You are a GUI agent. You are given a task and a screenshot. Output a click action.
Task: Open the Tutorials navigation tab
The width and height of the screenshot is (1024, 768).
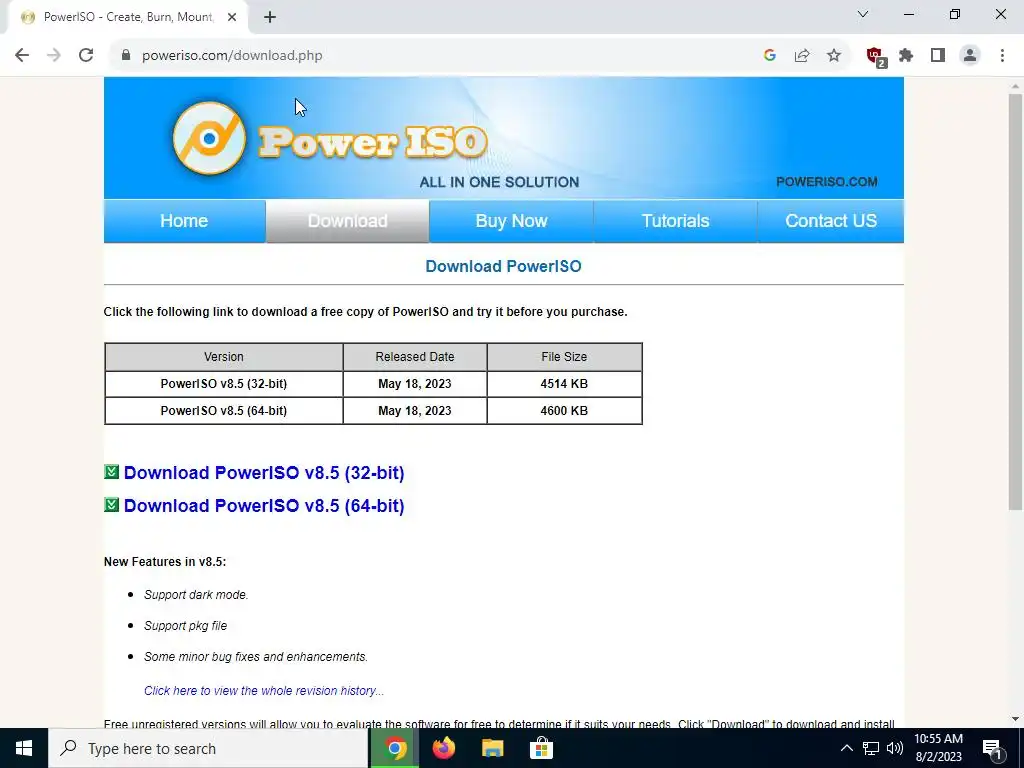(x=675, y=221)
